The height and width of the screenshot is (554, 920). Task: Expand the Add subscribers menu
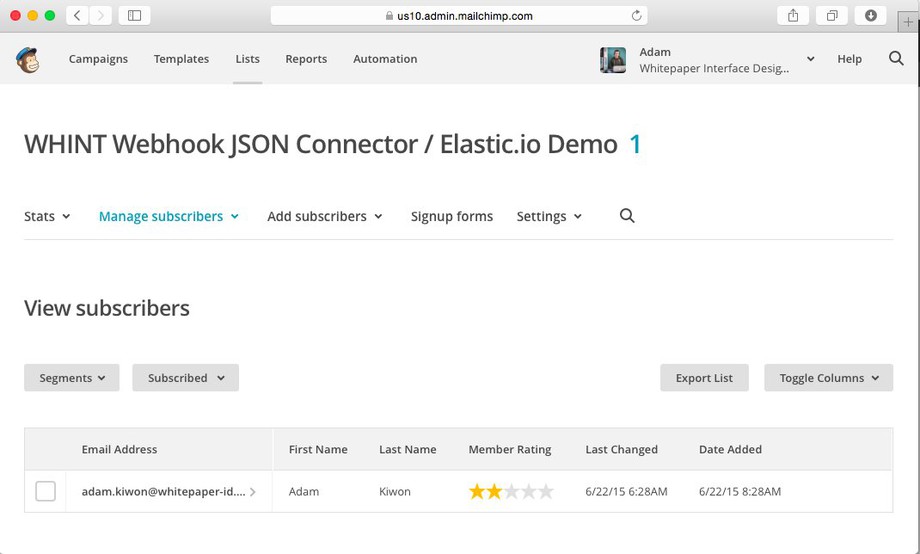[324, 216]
